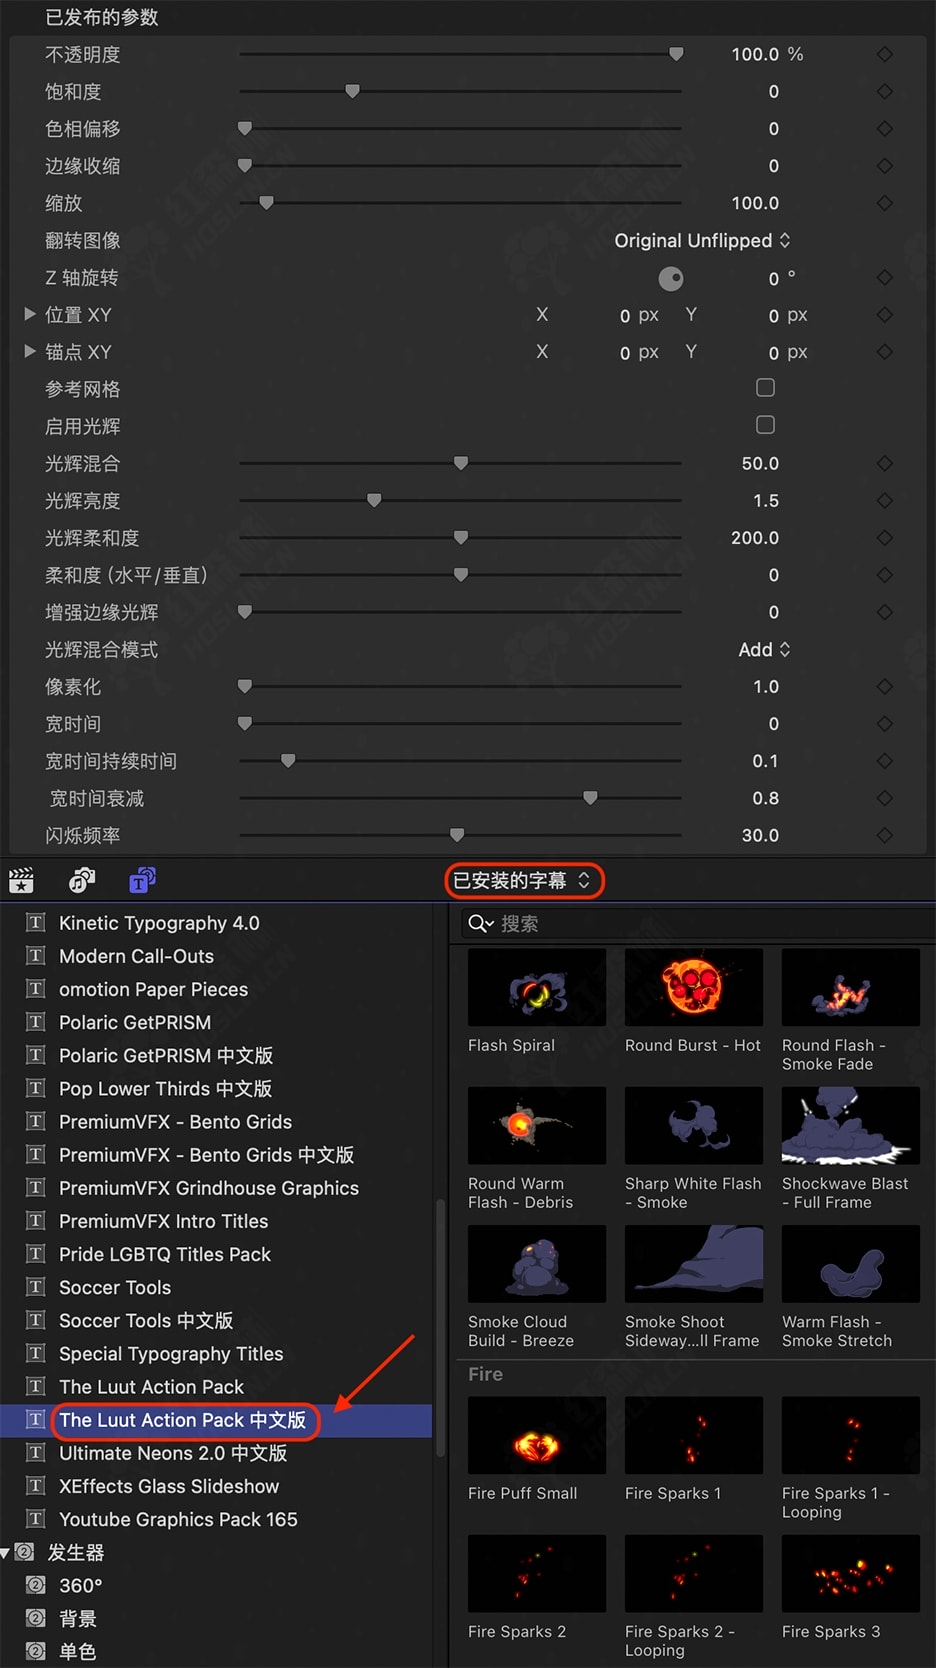Enable the 参考网格 checkbox
This screenshot has height=1668, width=936.
tap(766, 388)
